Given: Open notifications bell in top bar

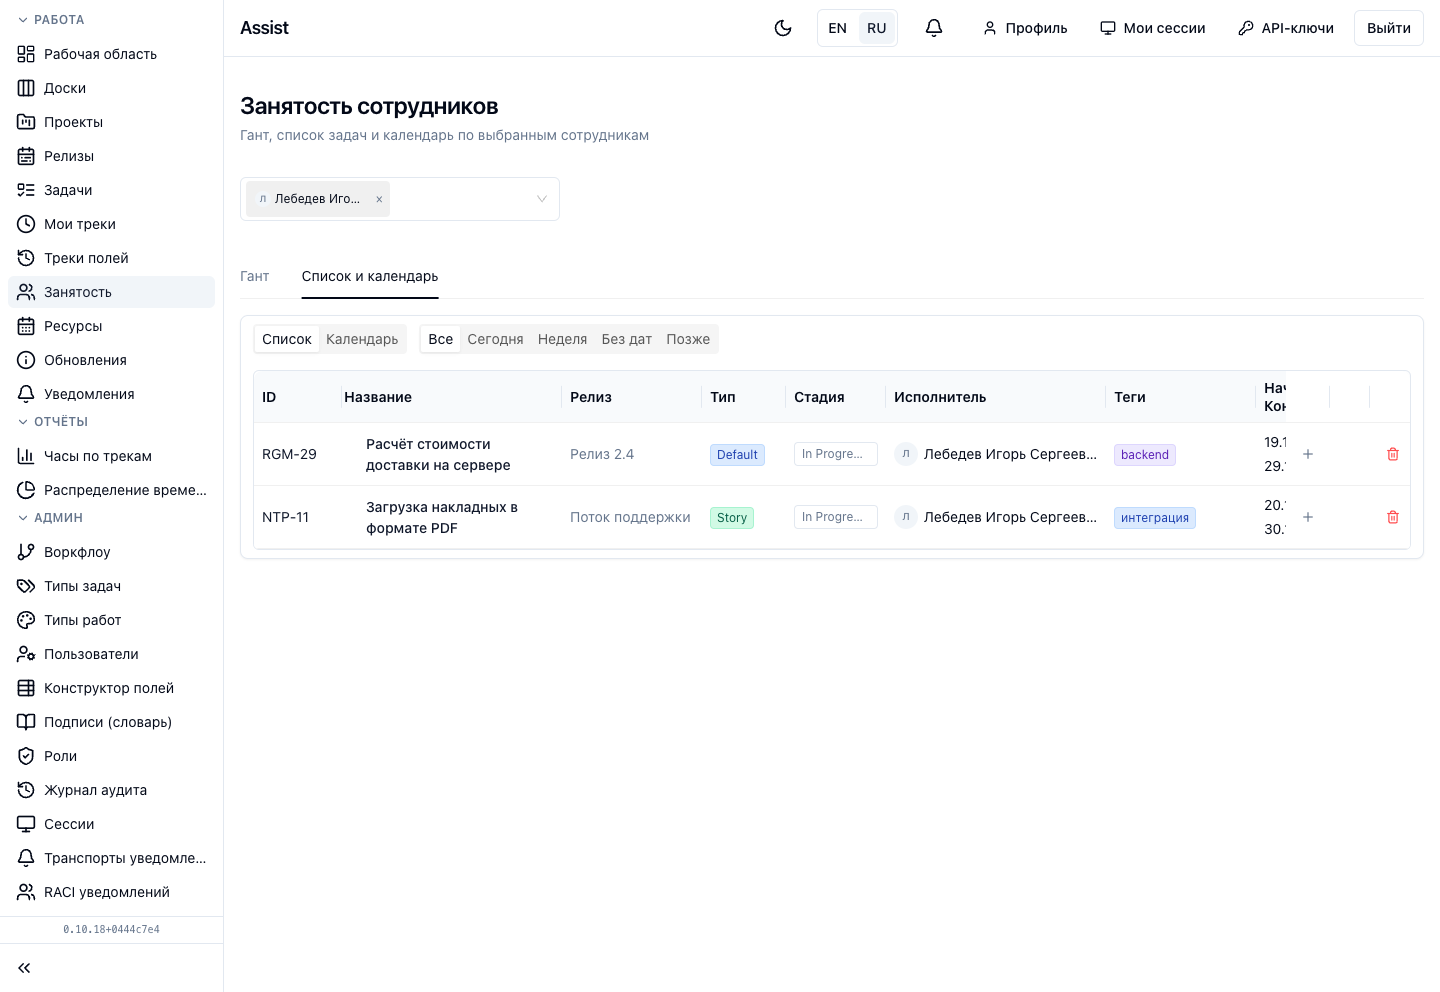Looking at the screenshot, I should click(934, 28).
